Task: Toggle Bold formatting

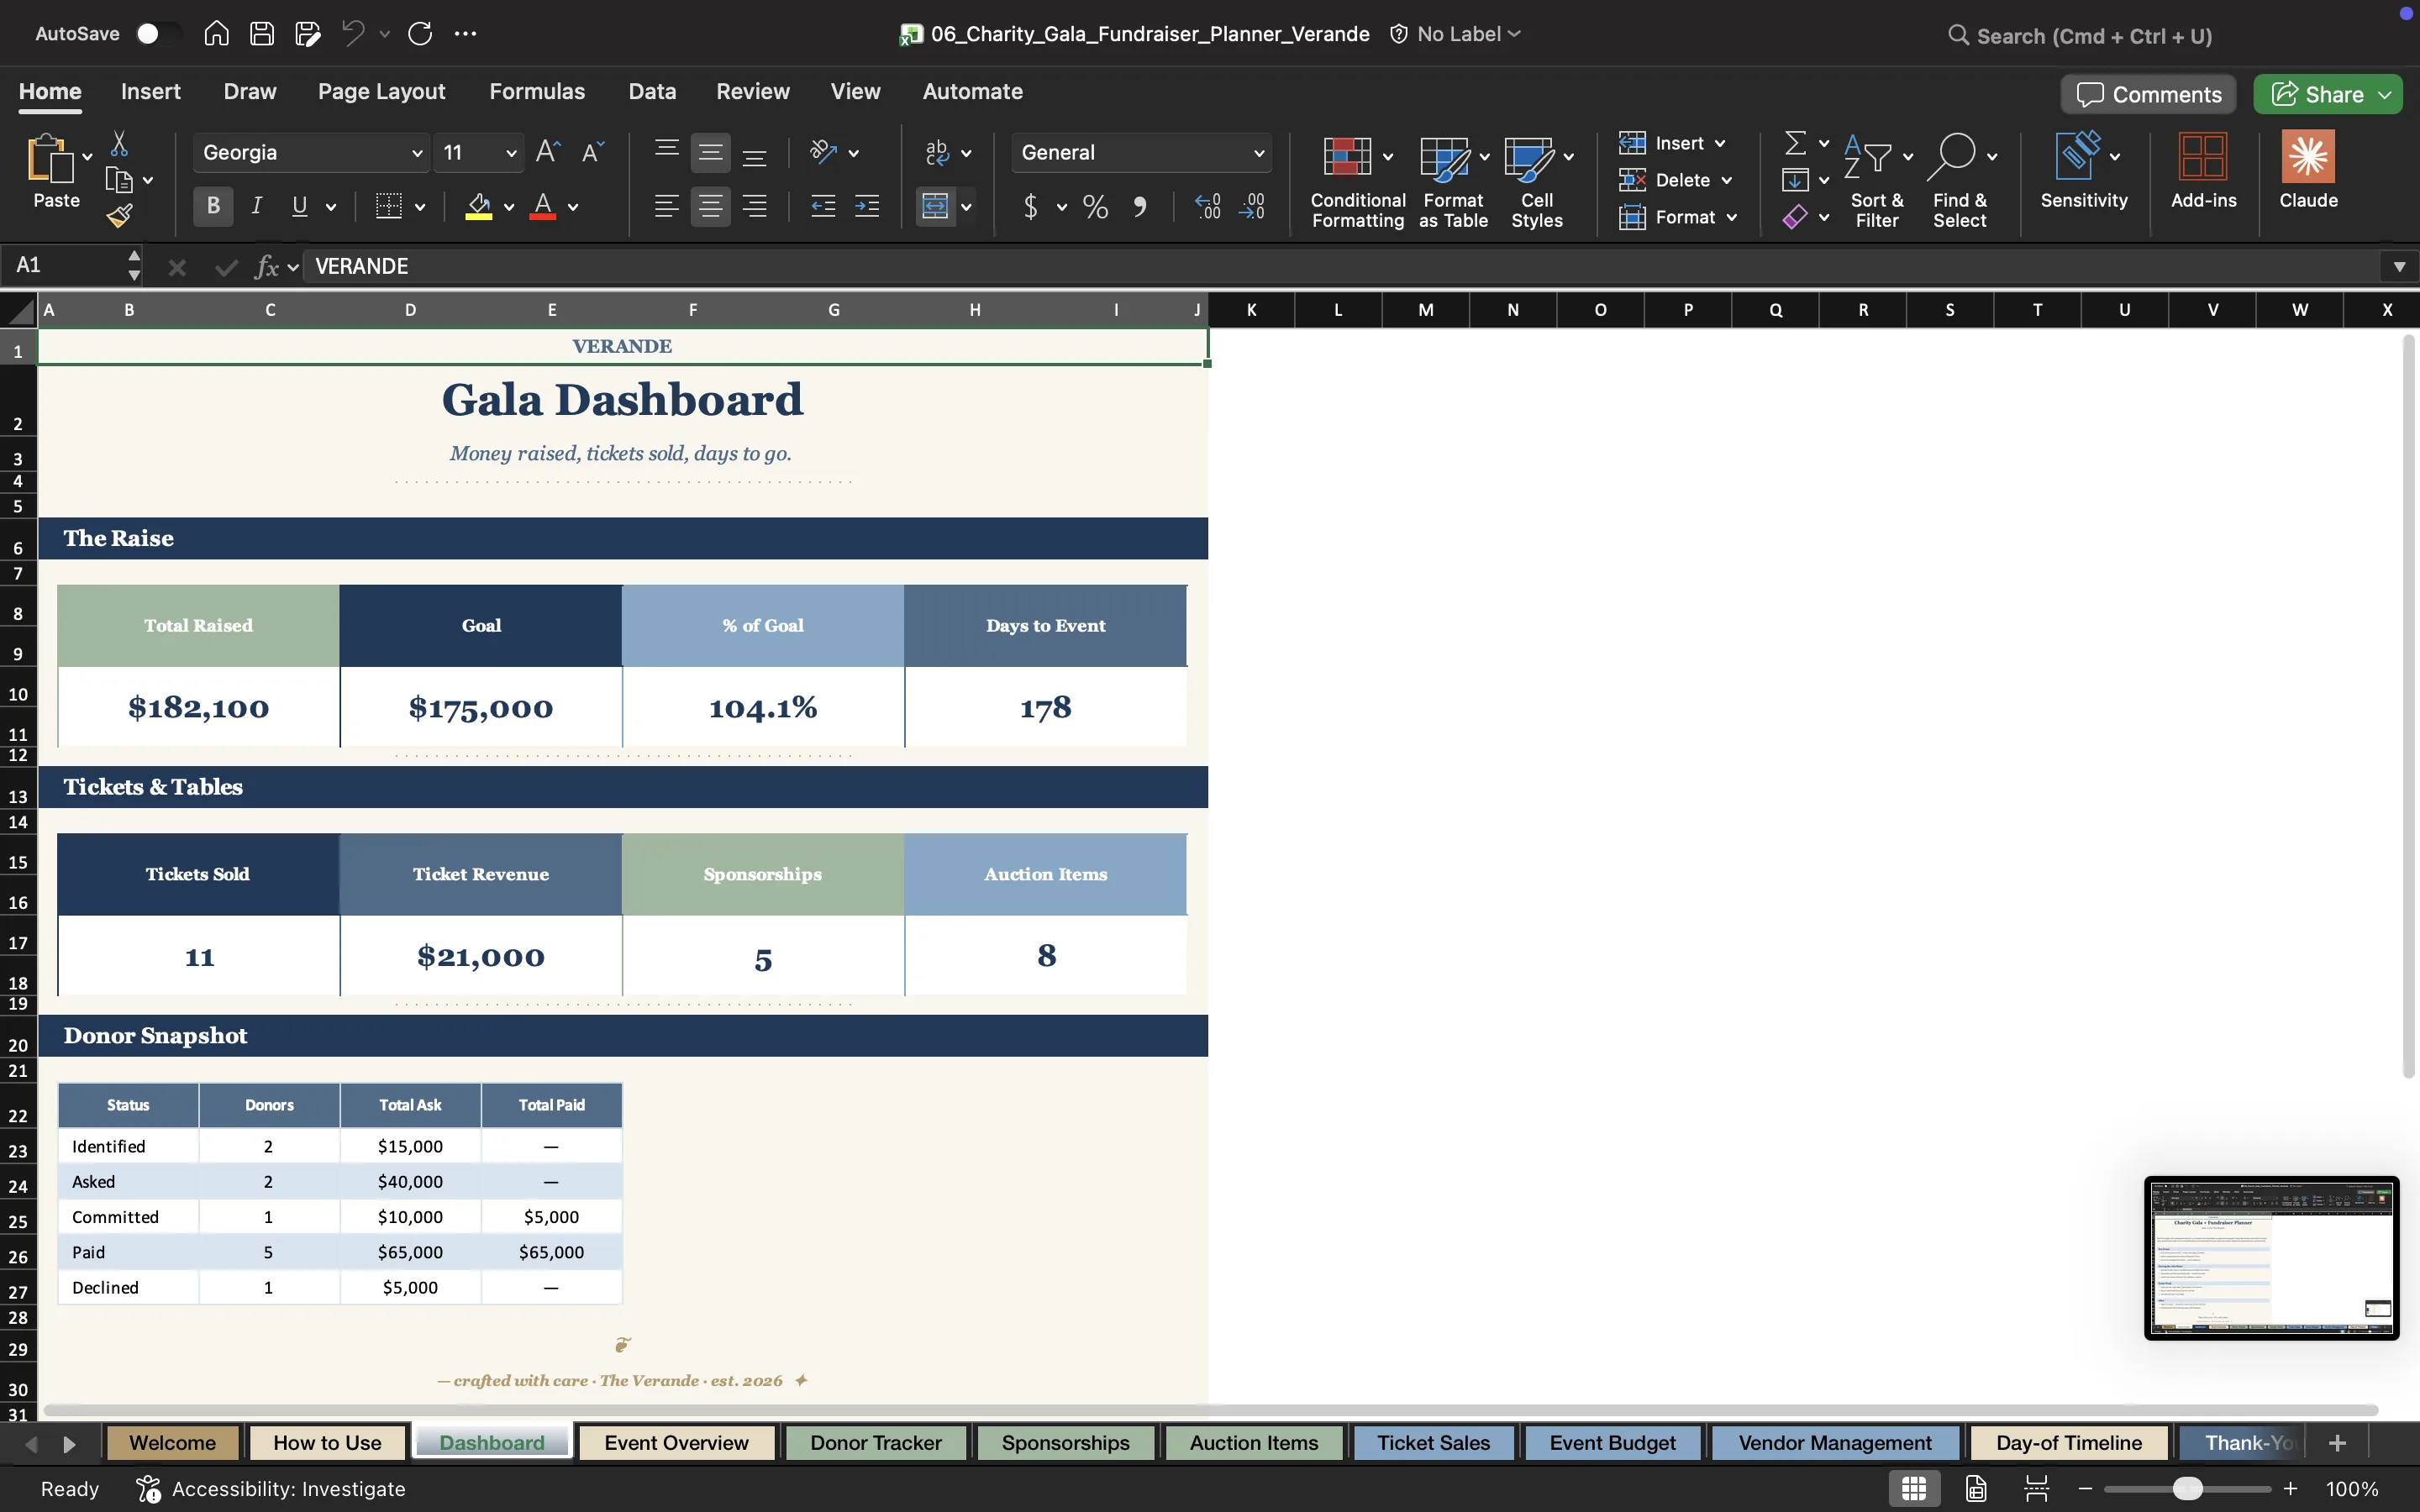Action: pyautogui.click(x=213, y=207)
